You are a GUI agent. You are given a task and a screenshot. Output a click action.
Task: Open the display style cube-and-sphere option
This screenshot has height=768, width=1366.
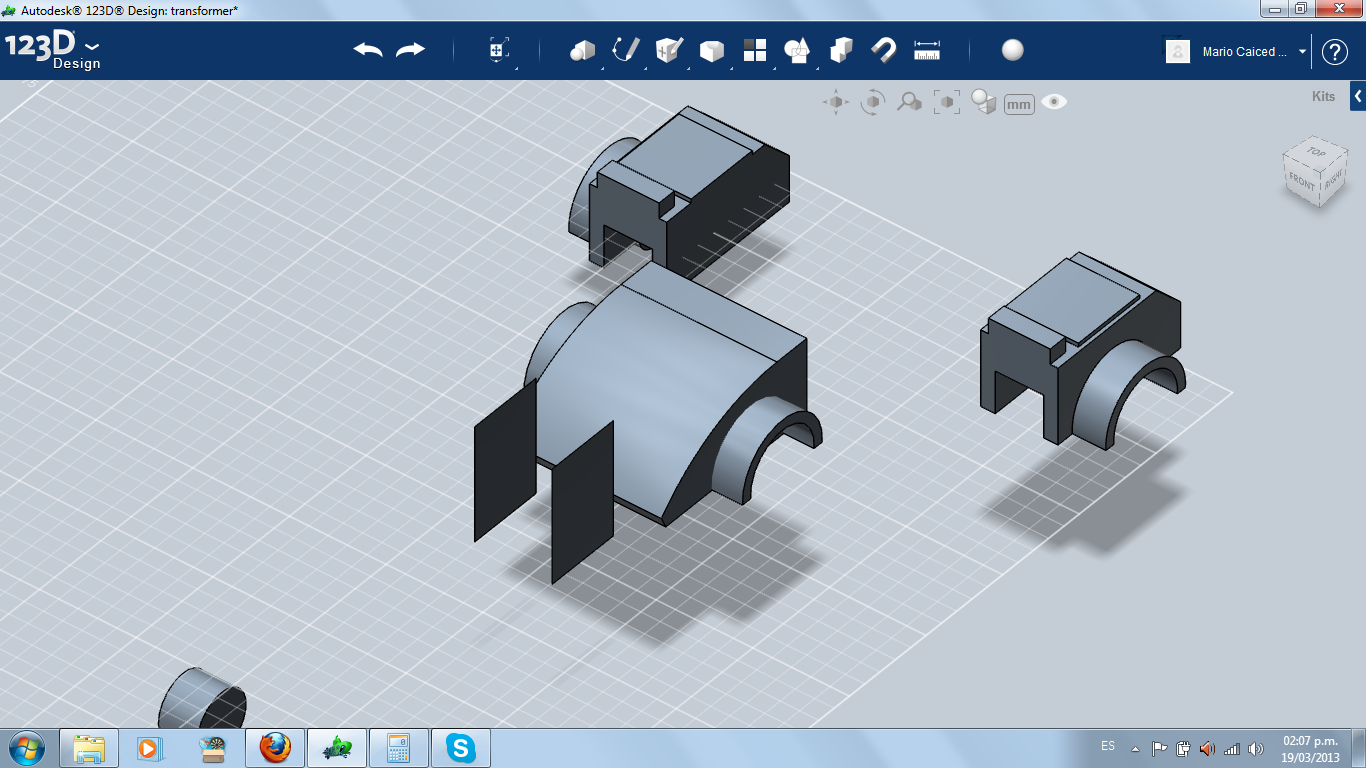[x=984, y=102]
